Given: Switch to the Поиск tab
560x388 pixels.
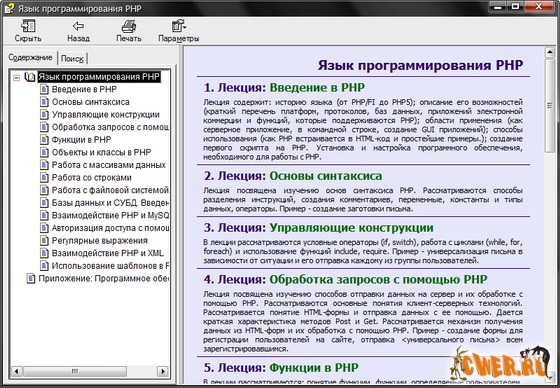Looking at the screenshot, I should pos(72,59).
